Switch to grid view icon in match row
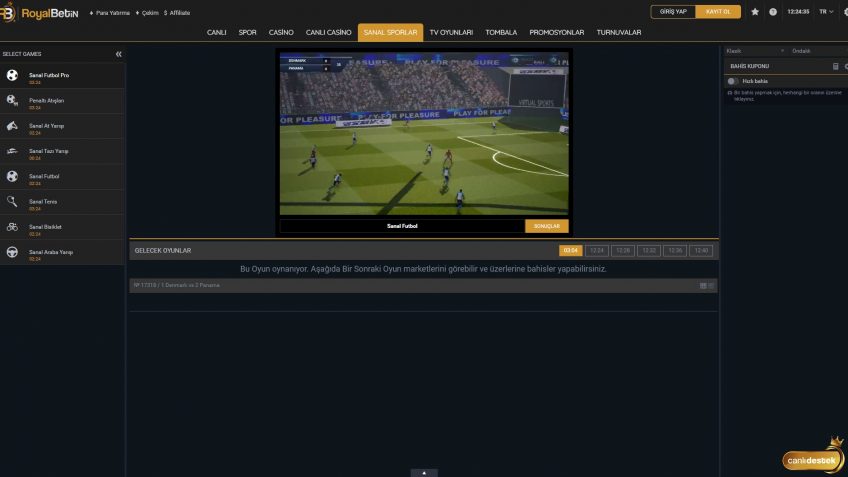This screenshot has height=477, width=848. (x=703, y=286)
